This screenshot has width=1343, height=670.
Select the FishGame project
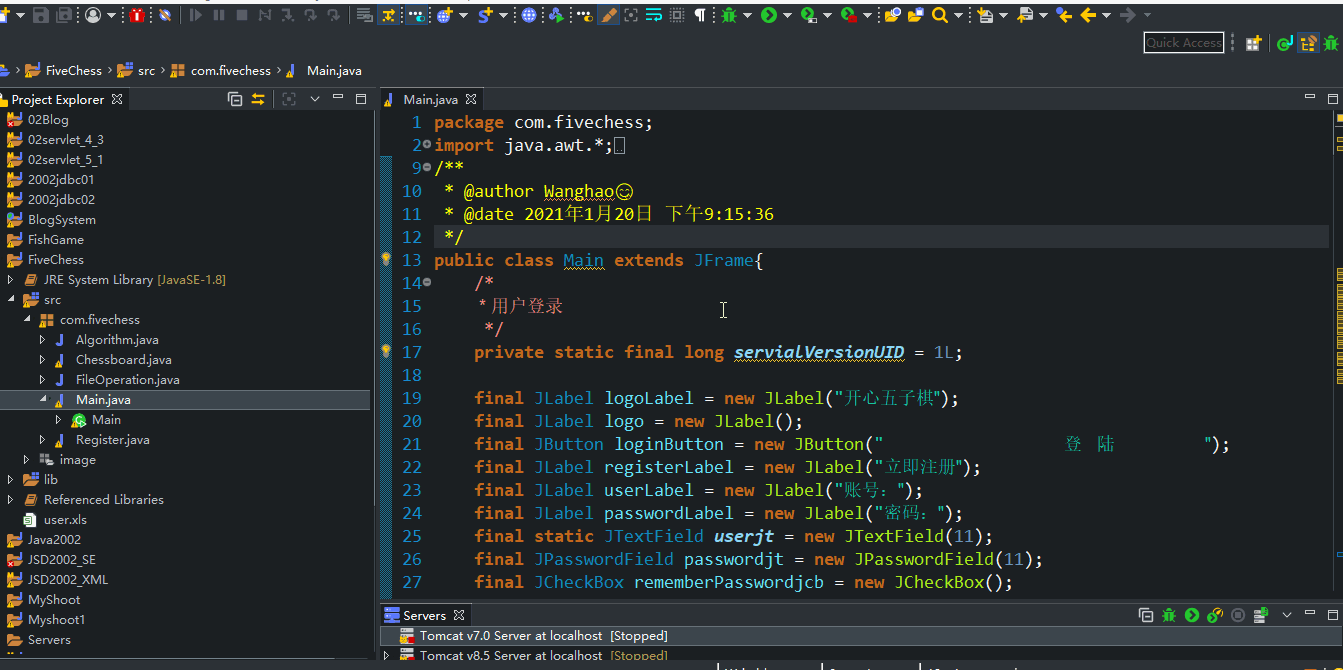[56, 240]
